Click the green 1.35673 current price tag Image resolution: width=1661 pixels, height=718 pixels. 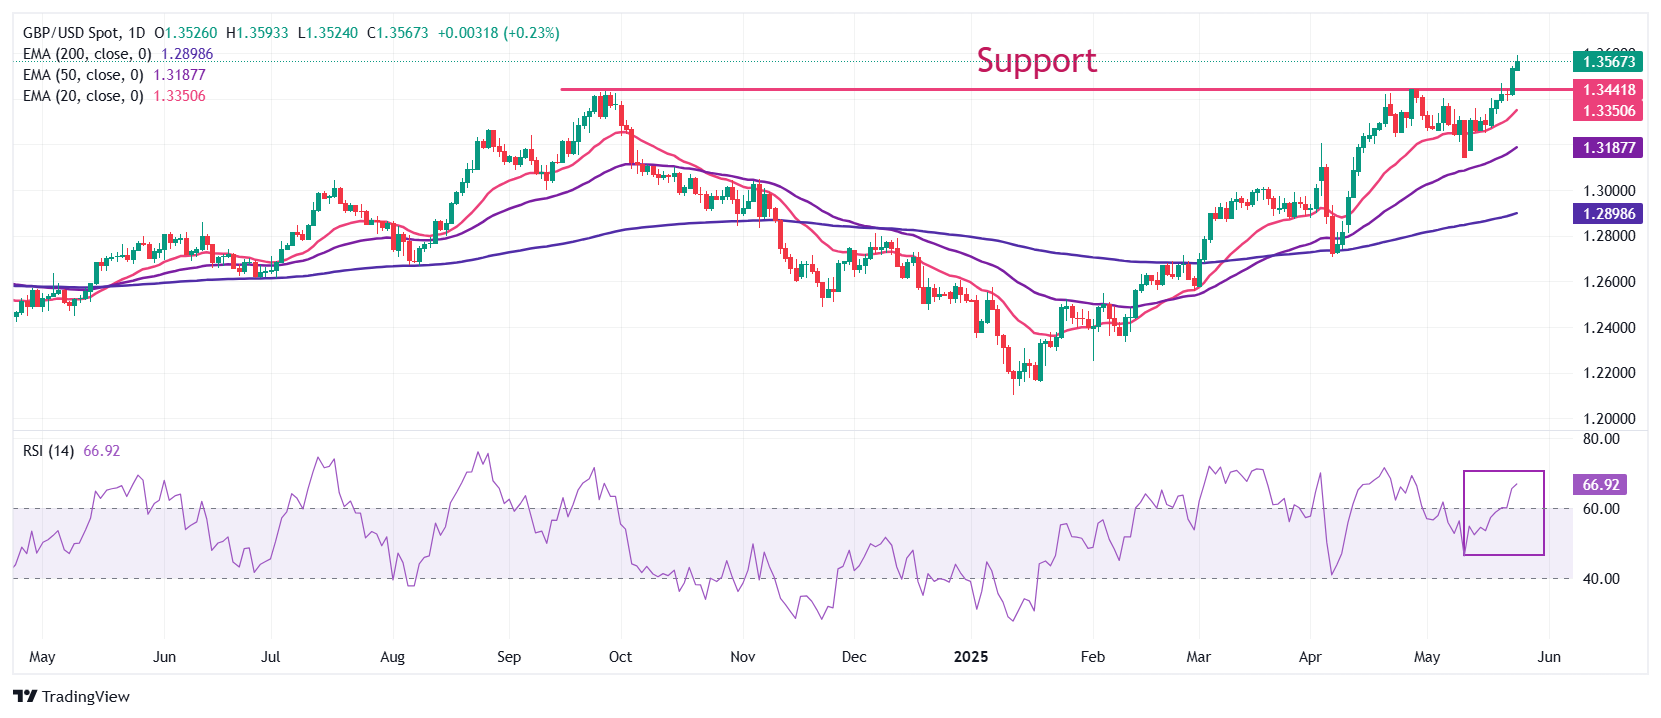pos(1608,62)
